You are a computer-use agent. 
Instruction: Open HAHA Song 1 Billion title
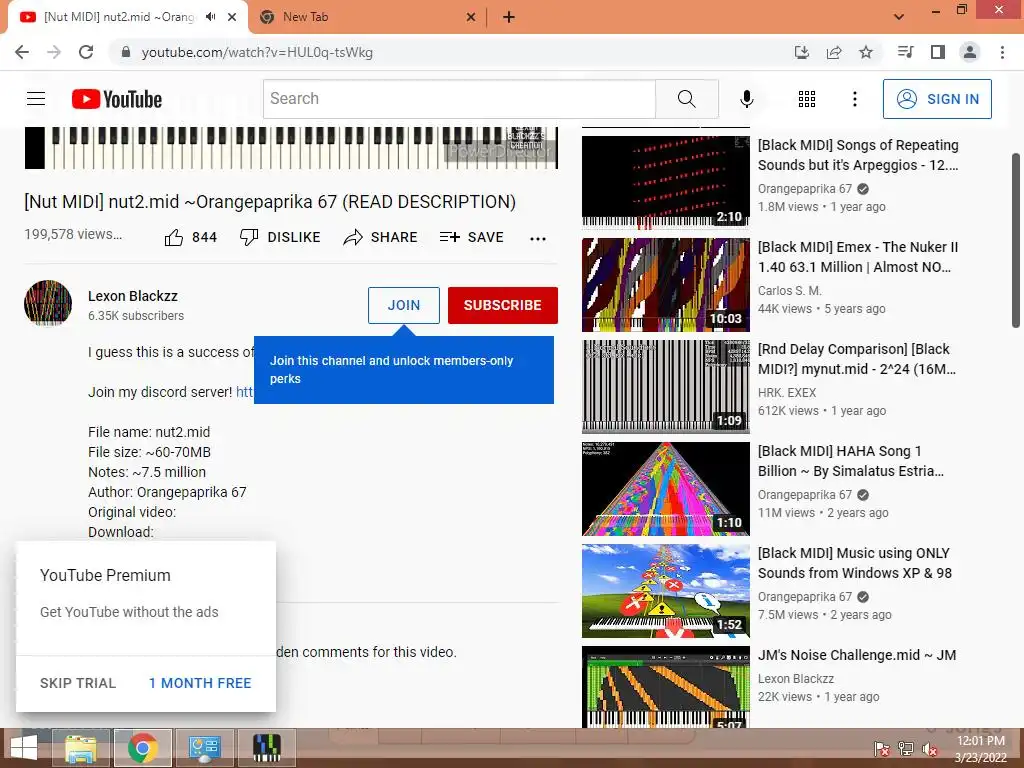[x=850, y=460]
